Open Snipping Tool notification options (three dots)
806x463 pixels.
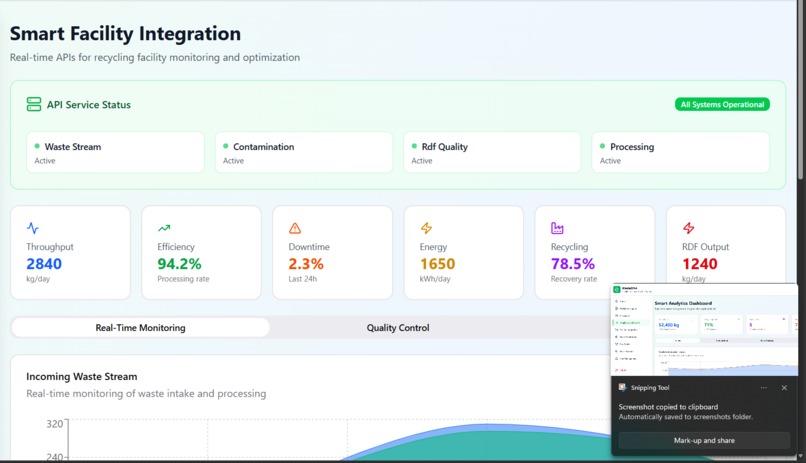[764, 388]
